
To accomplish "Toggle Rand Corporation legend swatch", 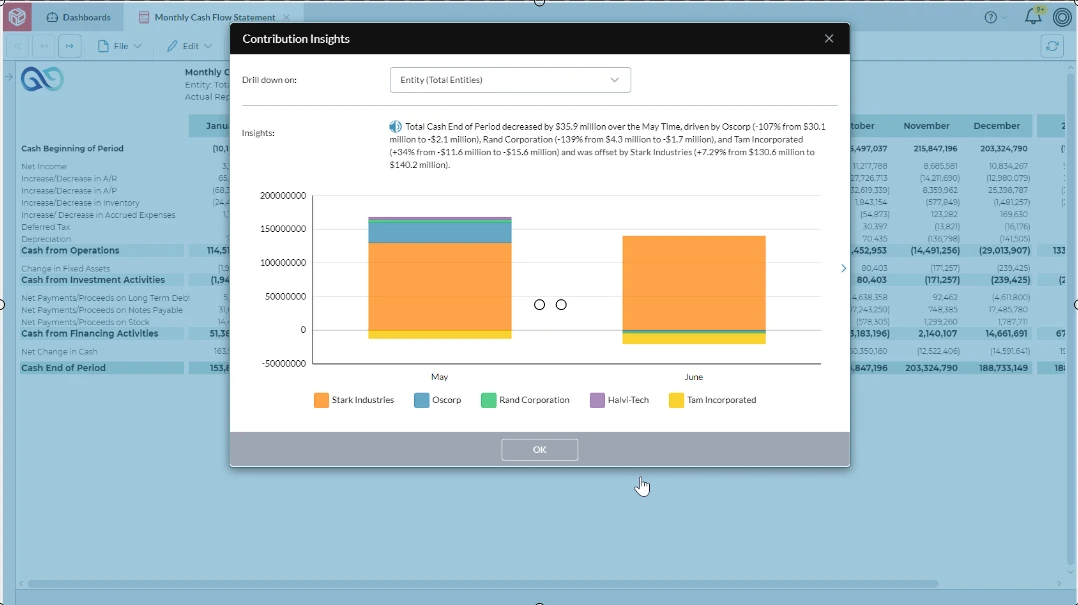I will point(488,400).
